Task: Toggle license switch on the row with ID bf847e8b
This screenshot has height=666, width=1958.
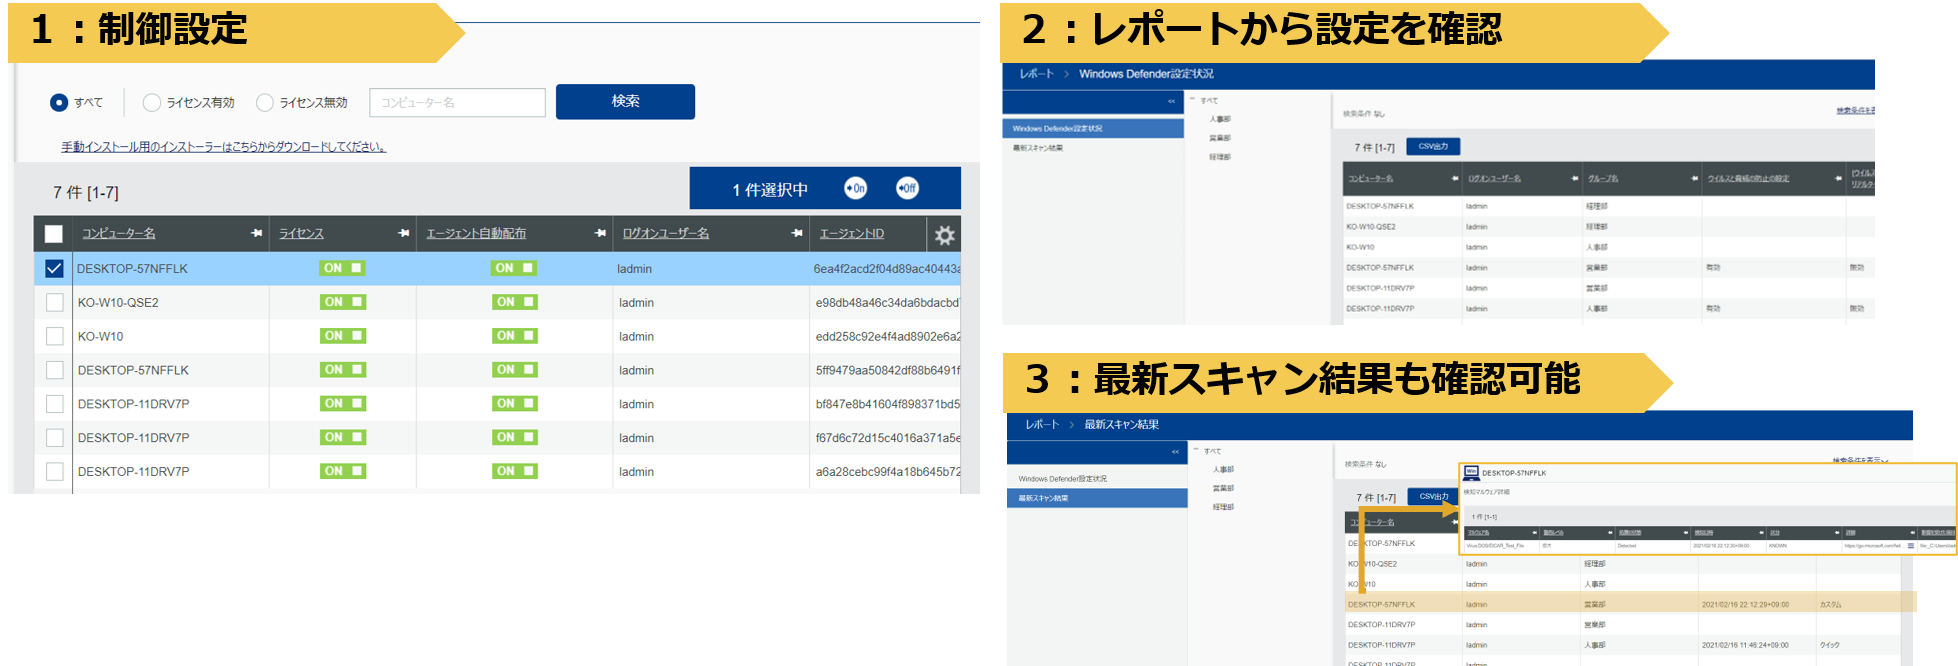Action: tap(343, 404)
